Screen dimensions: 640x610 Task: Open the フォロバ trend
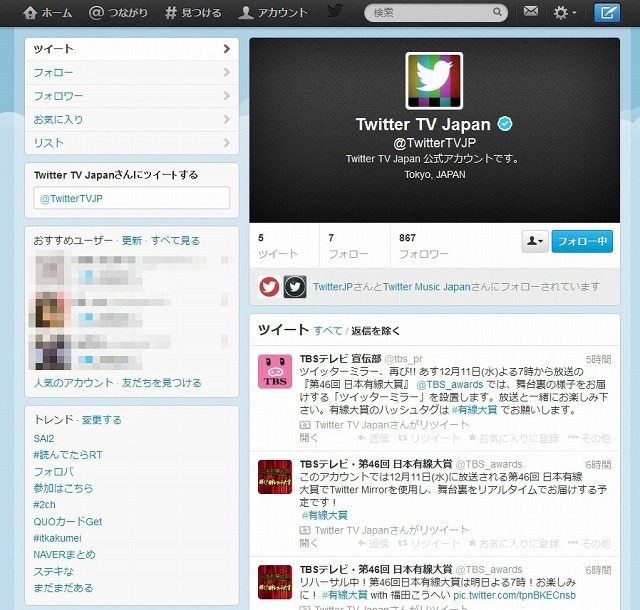pos(54,472)
